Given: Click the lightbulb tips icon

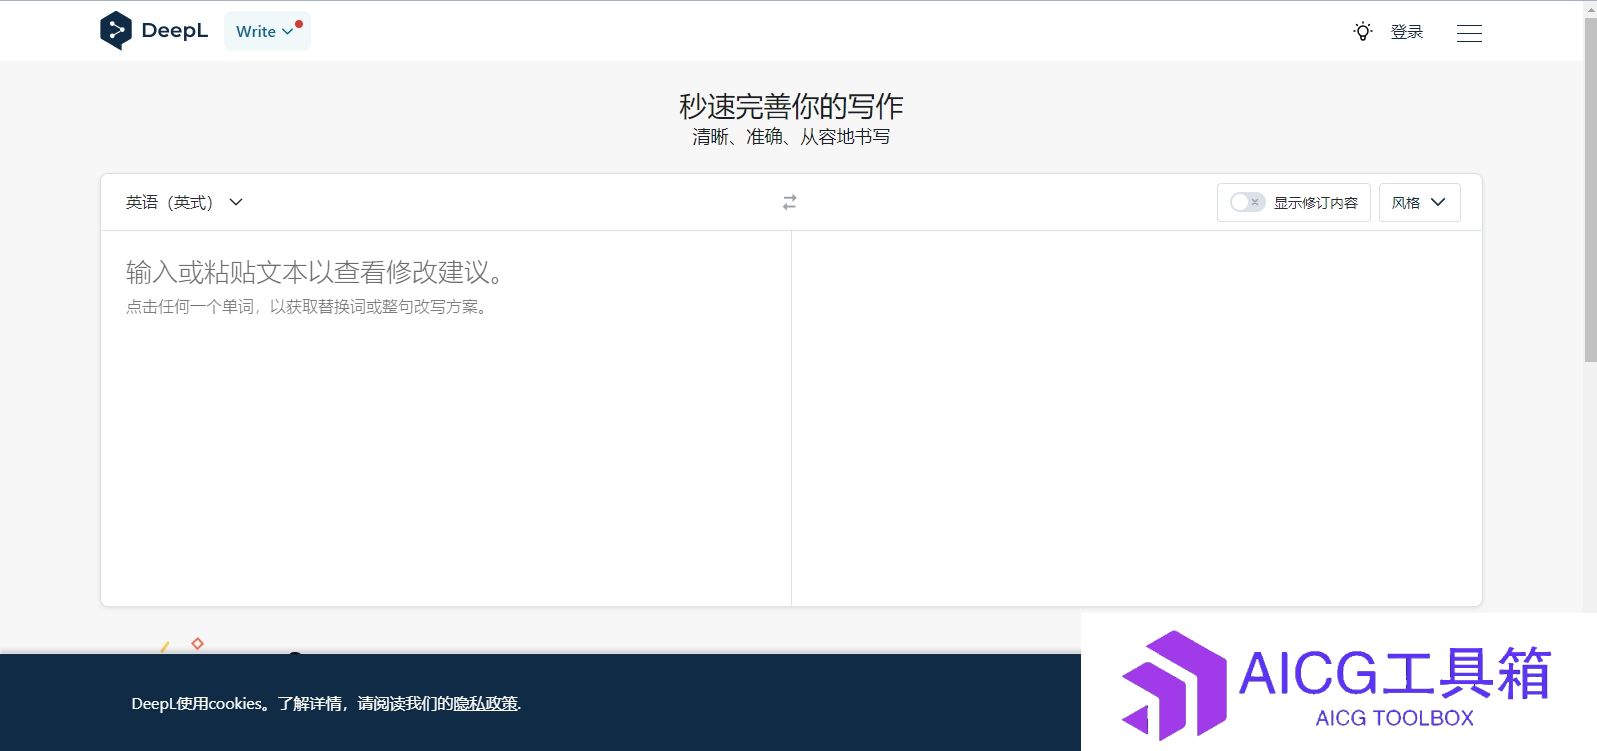Looking at the screenshot, I should pos(1362,32).
